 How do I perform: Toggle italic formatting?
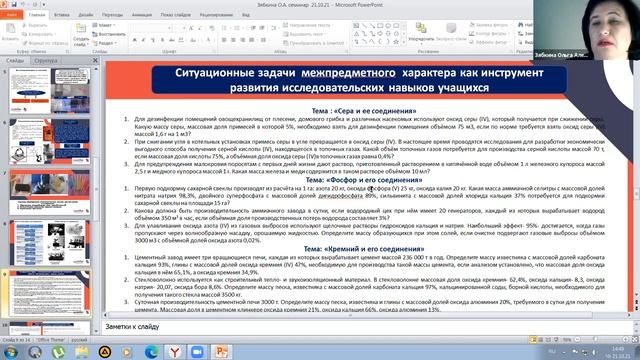click(x=143, y=40)
